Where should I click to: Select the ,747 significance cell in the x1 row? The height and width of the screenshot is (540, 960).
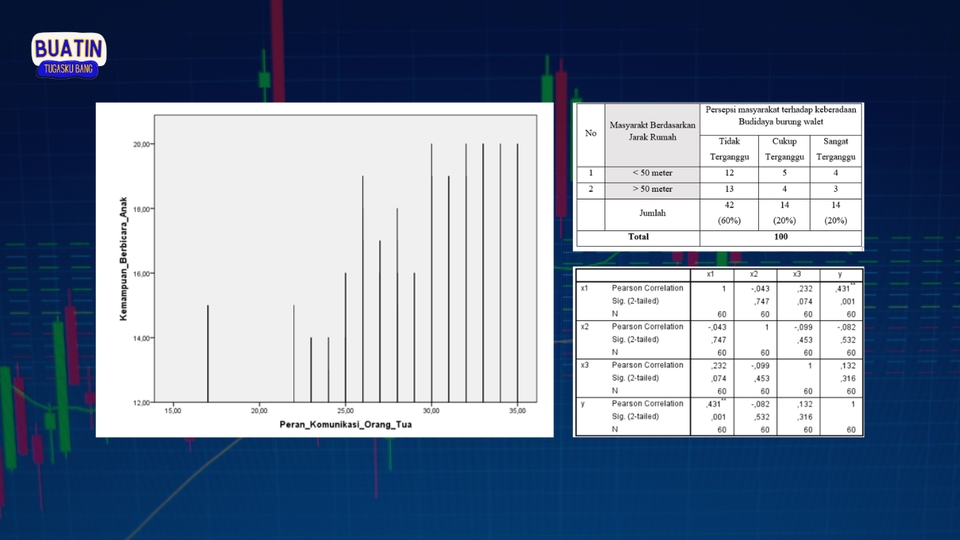(761, 301)
